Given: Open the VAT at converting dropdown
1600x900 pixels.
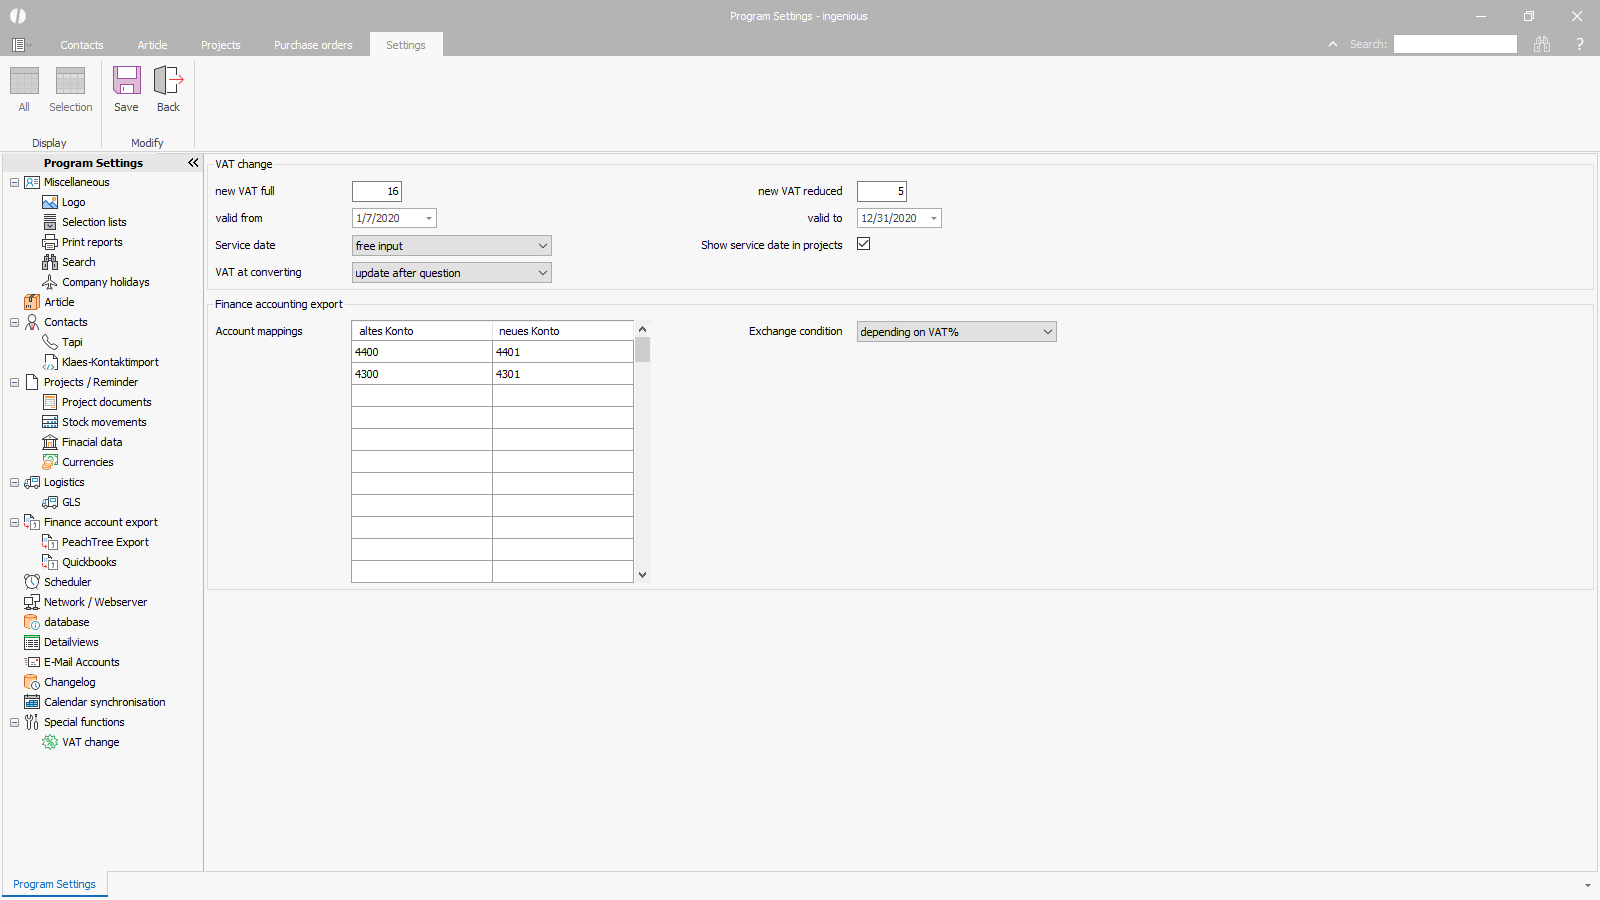Looking at the screenshot, I should [542, 273].
